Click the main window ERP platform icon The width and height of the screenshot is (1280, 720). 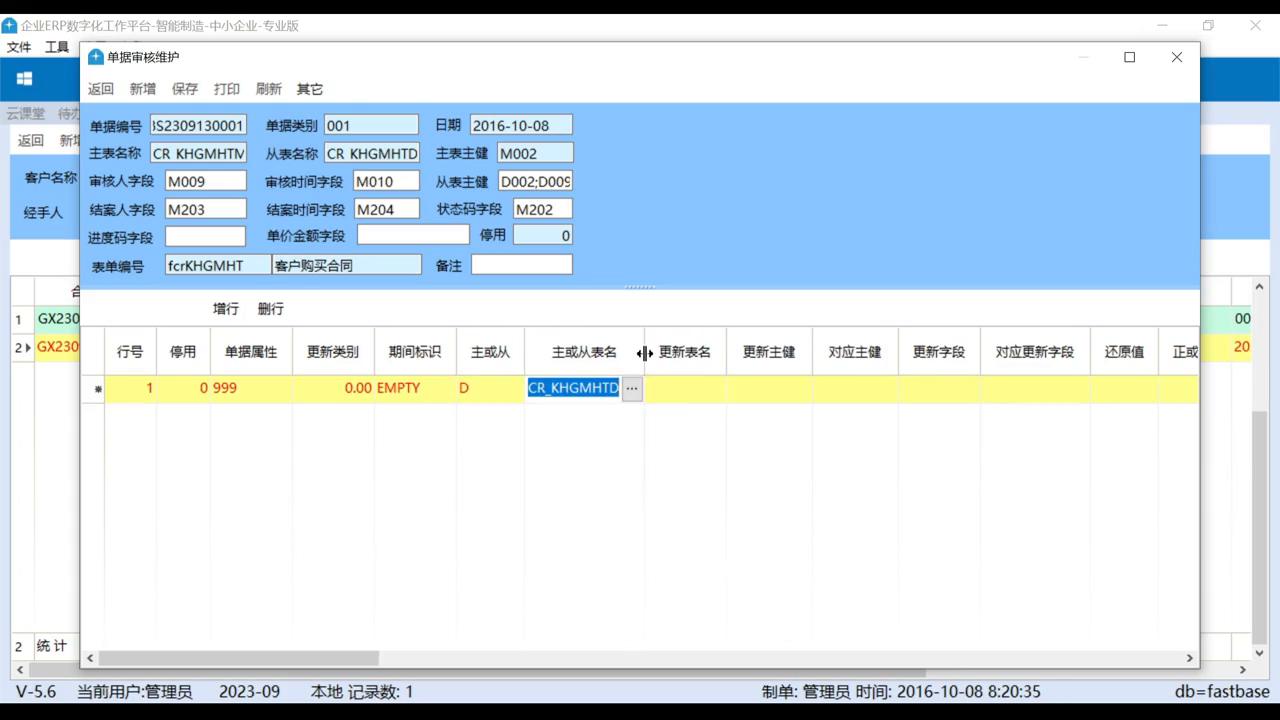click(x=9, y=25)
